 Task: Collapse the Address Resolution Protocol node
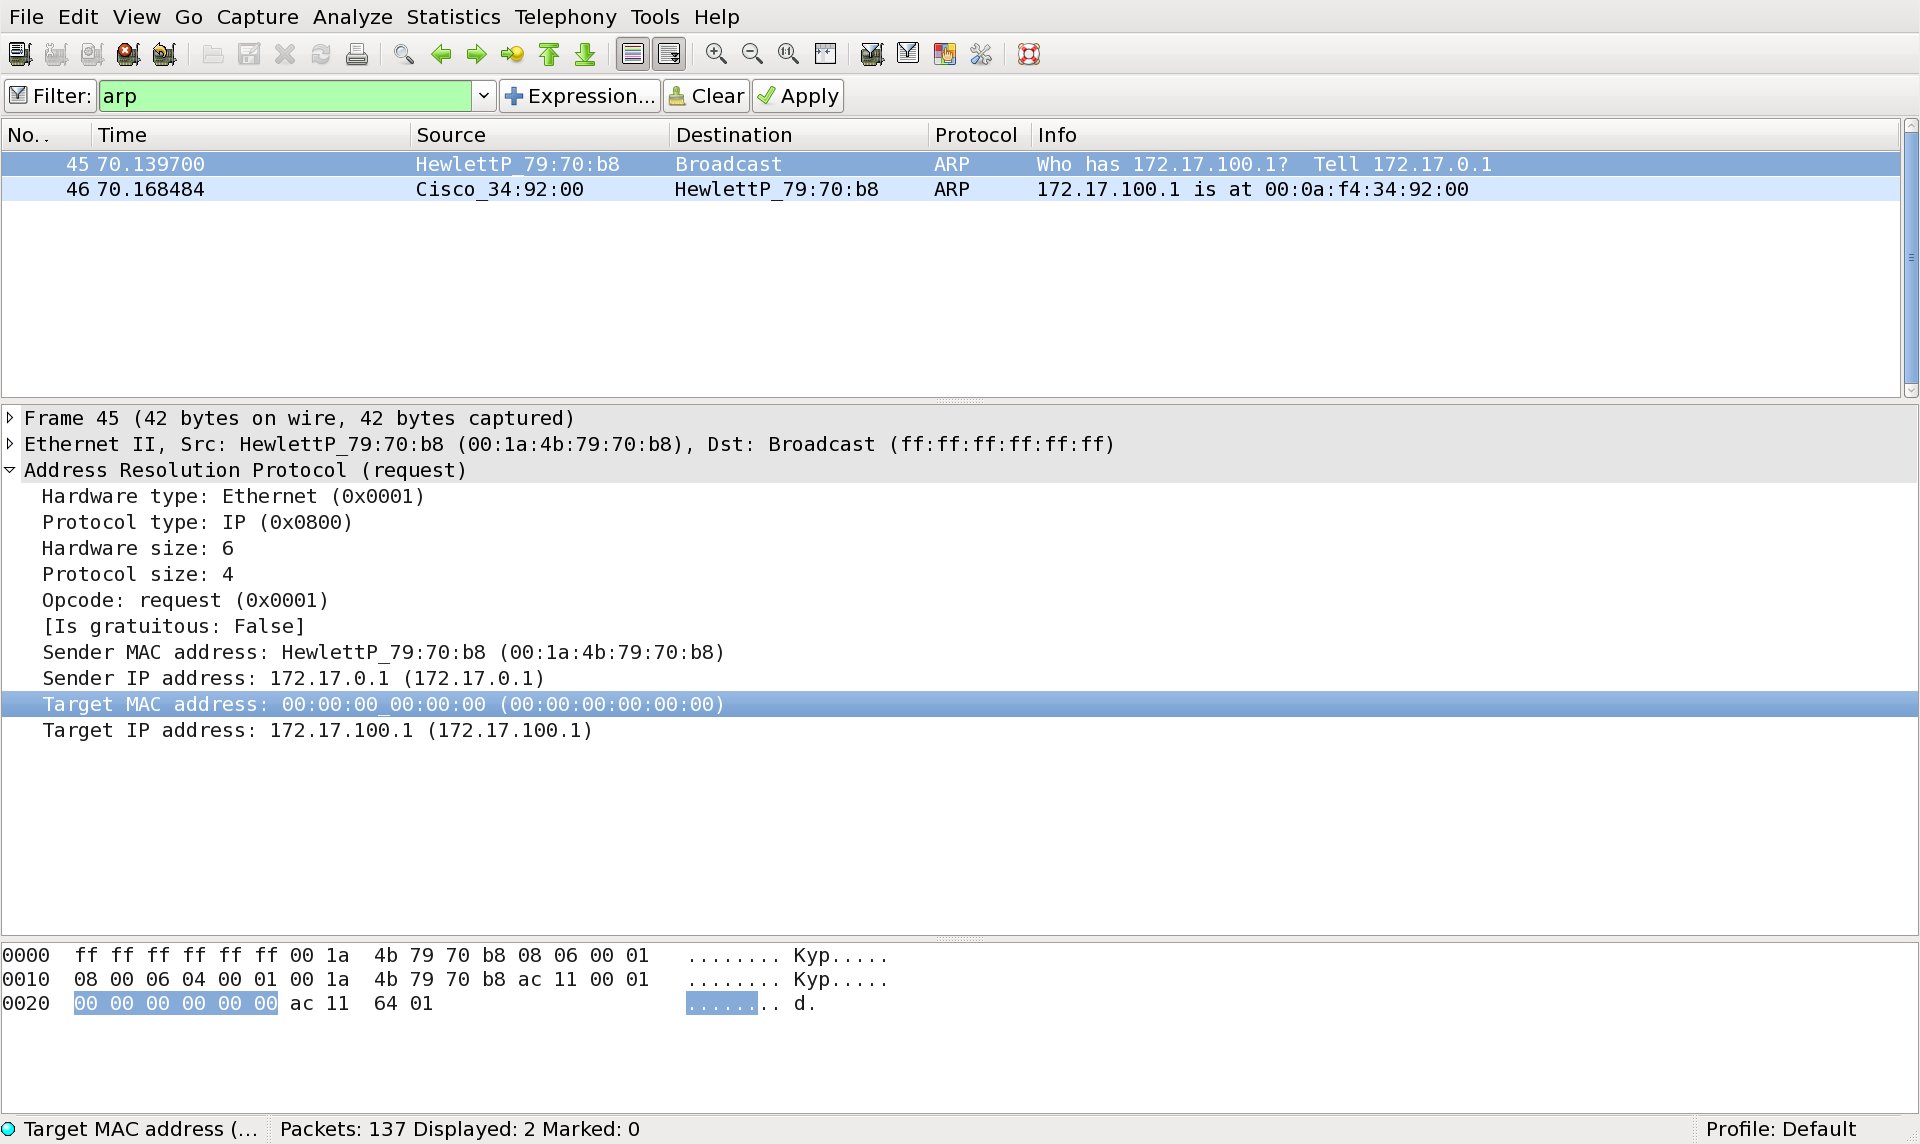point(10,470)
